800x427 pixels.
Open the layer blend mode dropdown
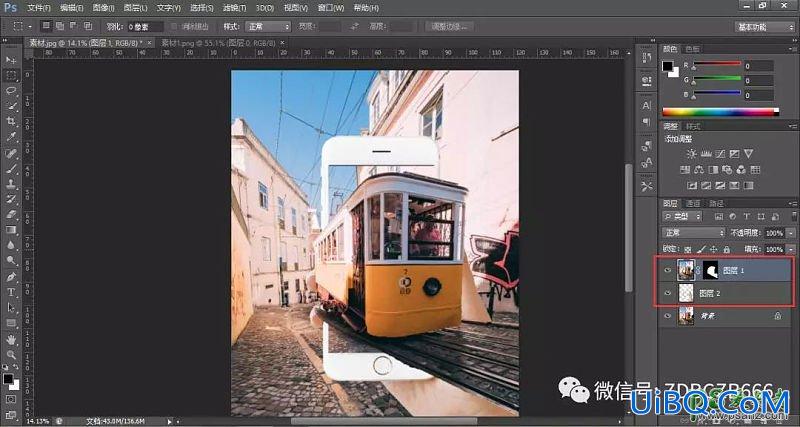click(693, 233)
